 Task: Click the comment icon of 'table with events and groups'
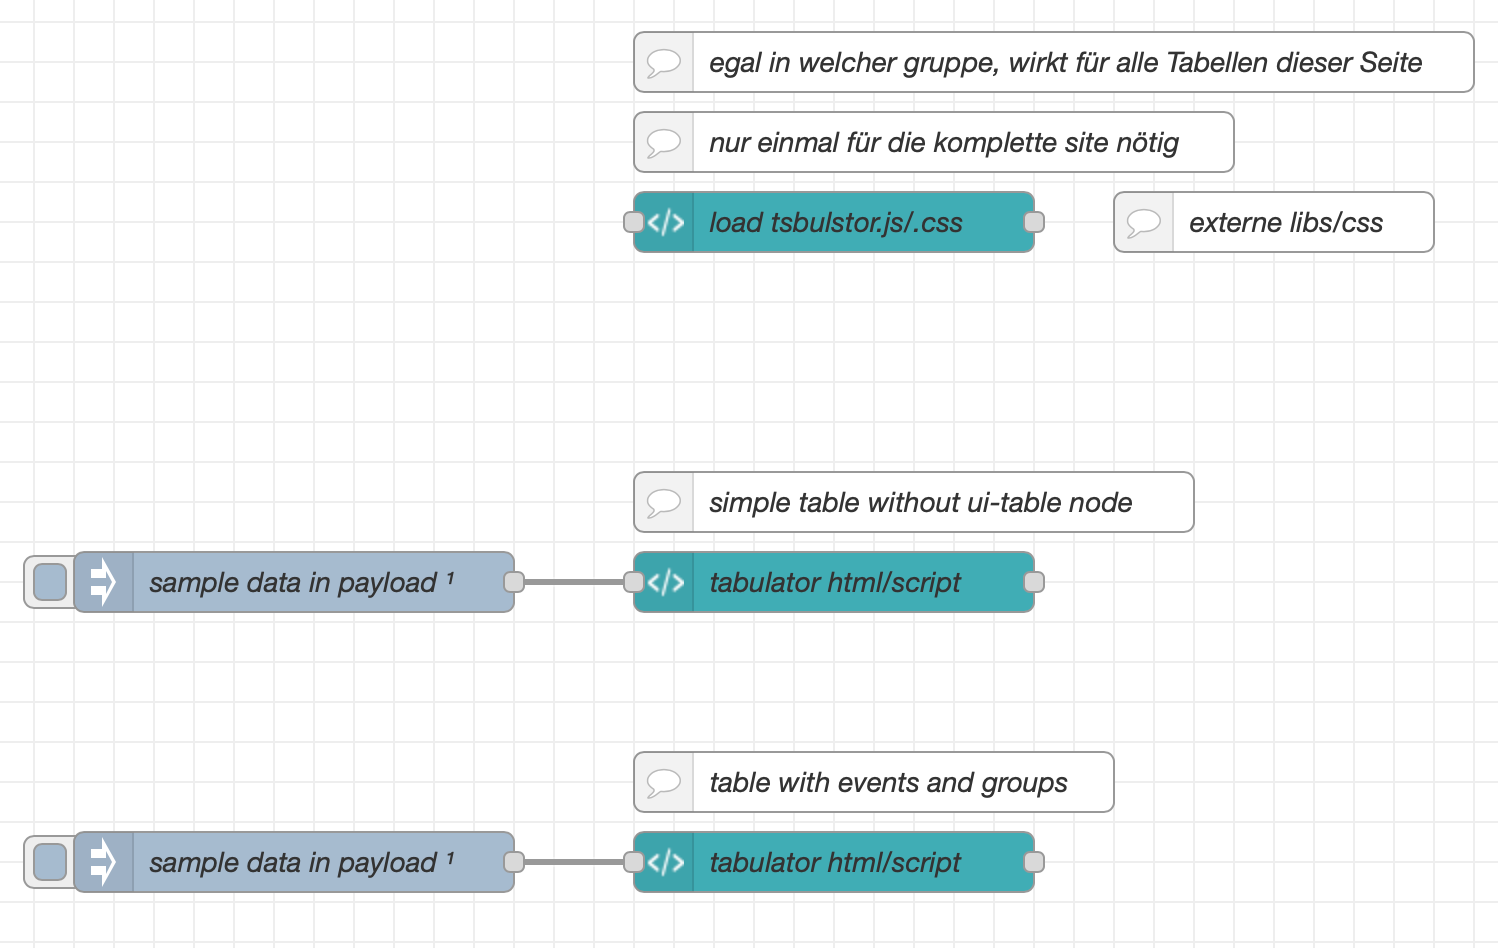pos(664,782)
